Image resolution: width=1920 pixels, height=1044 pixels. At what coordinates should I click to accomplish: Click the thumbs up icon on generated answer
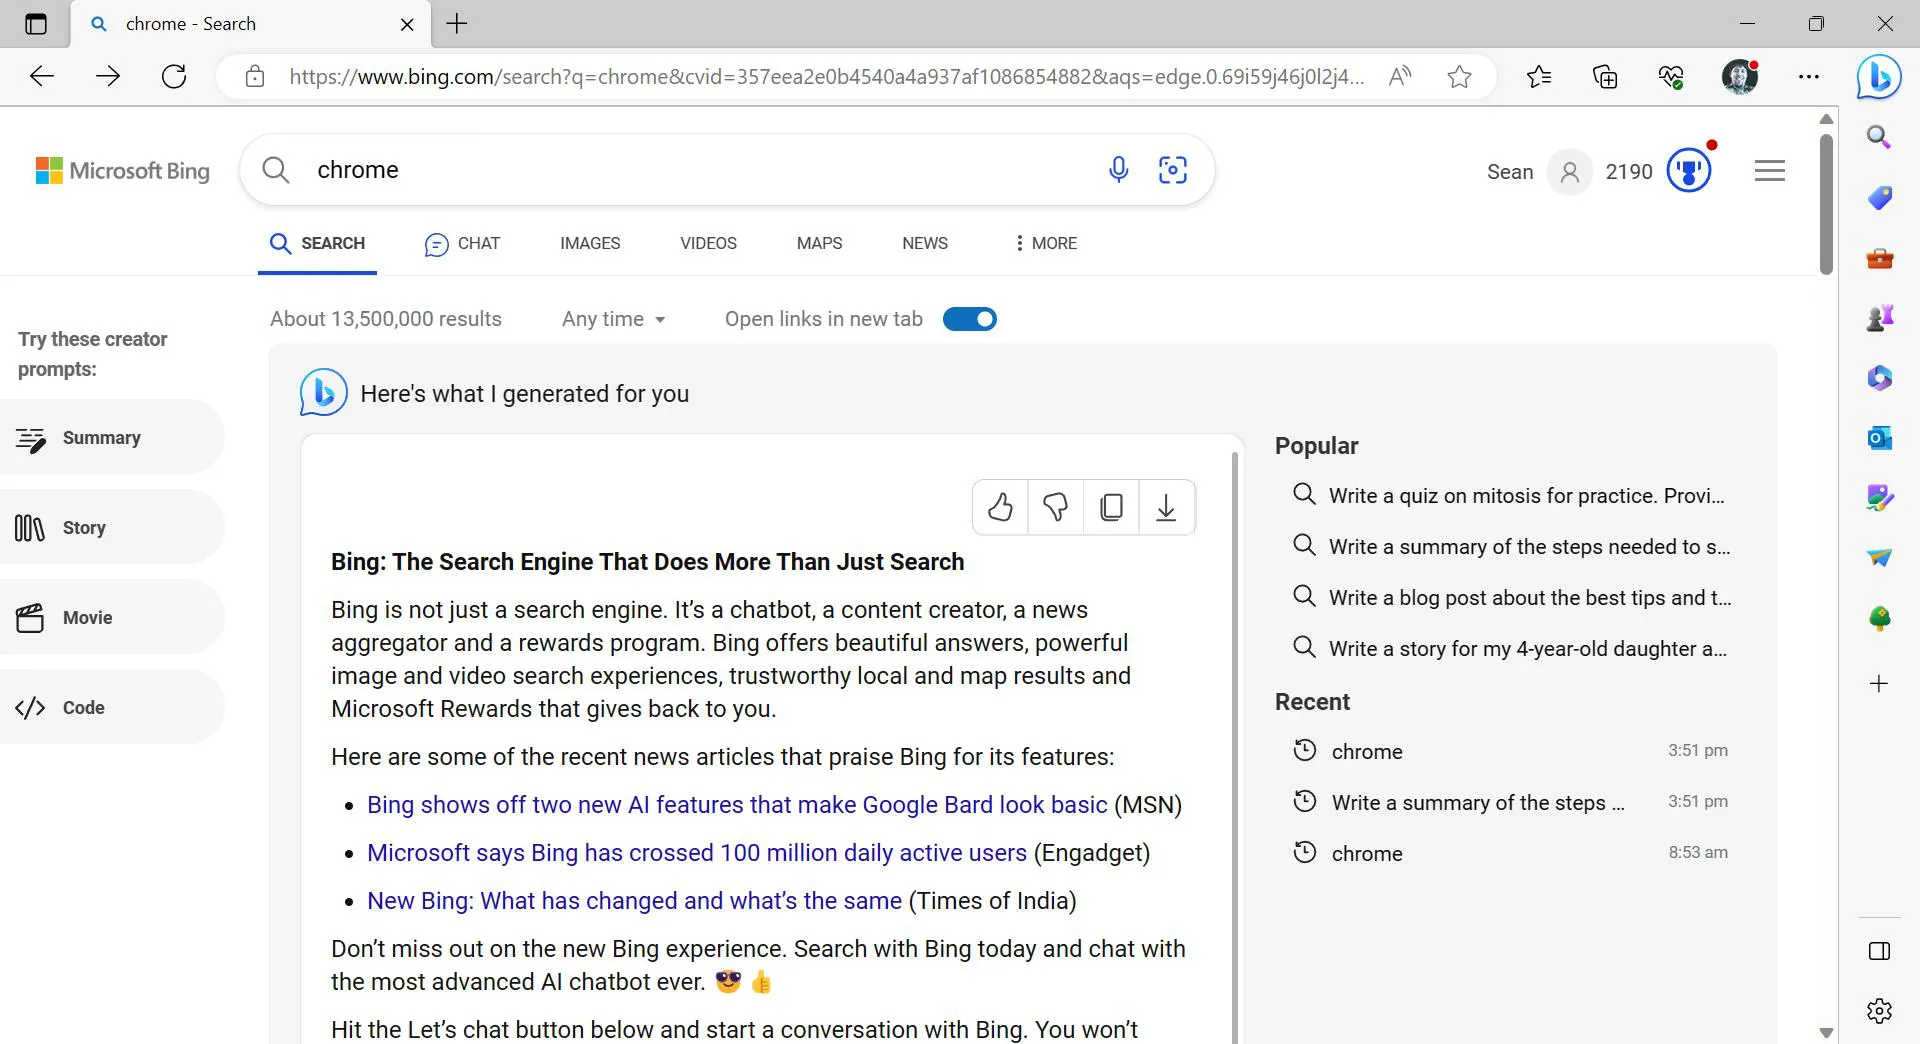point(1000,508)
